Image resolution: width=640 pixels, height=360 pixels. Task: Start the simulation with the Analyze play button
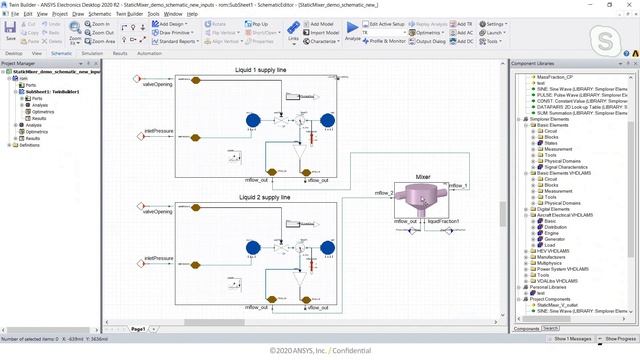pyautogui.click(x=352, y=28)
